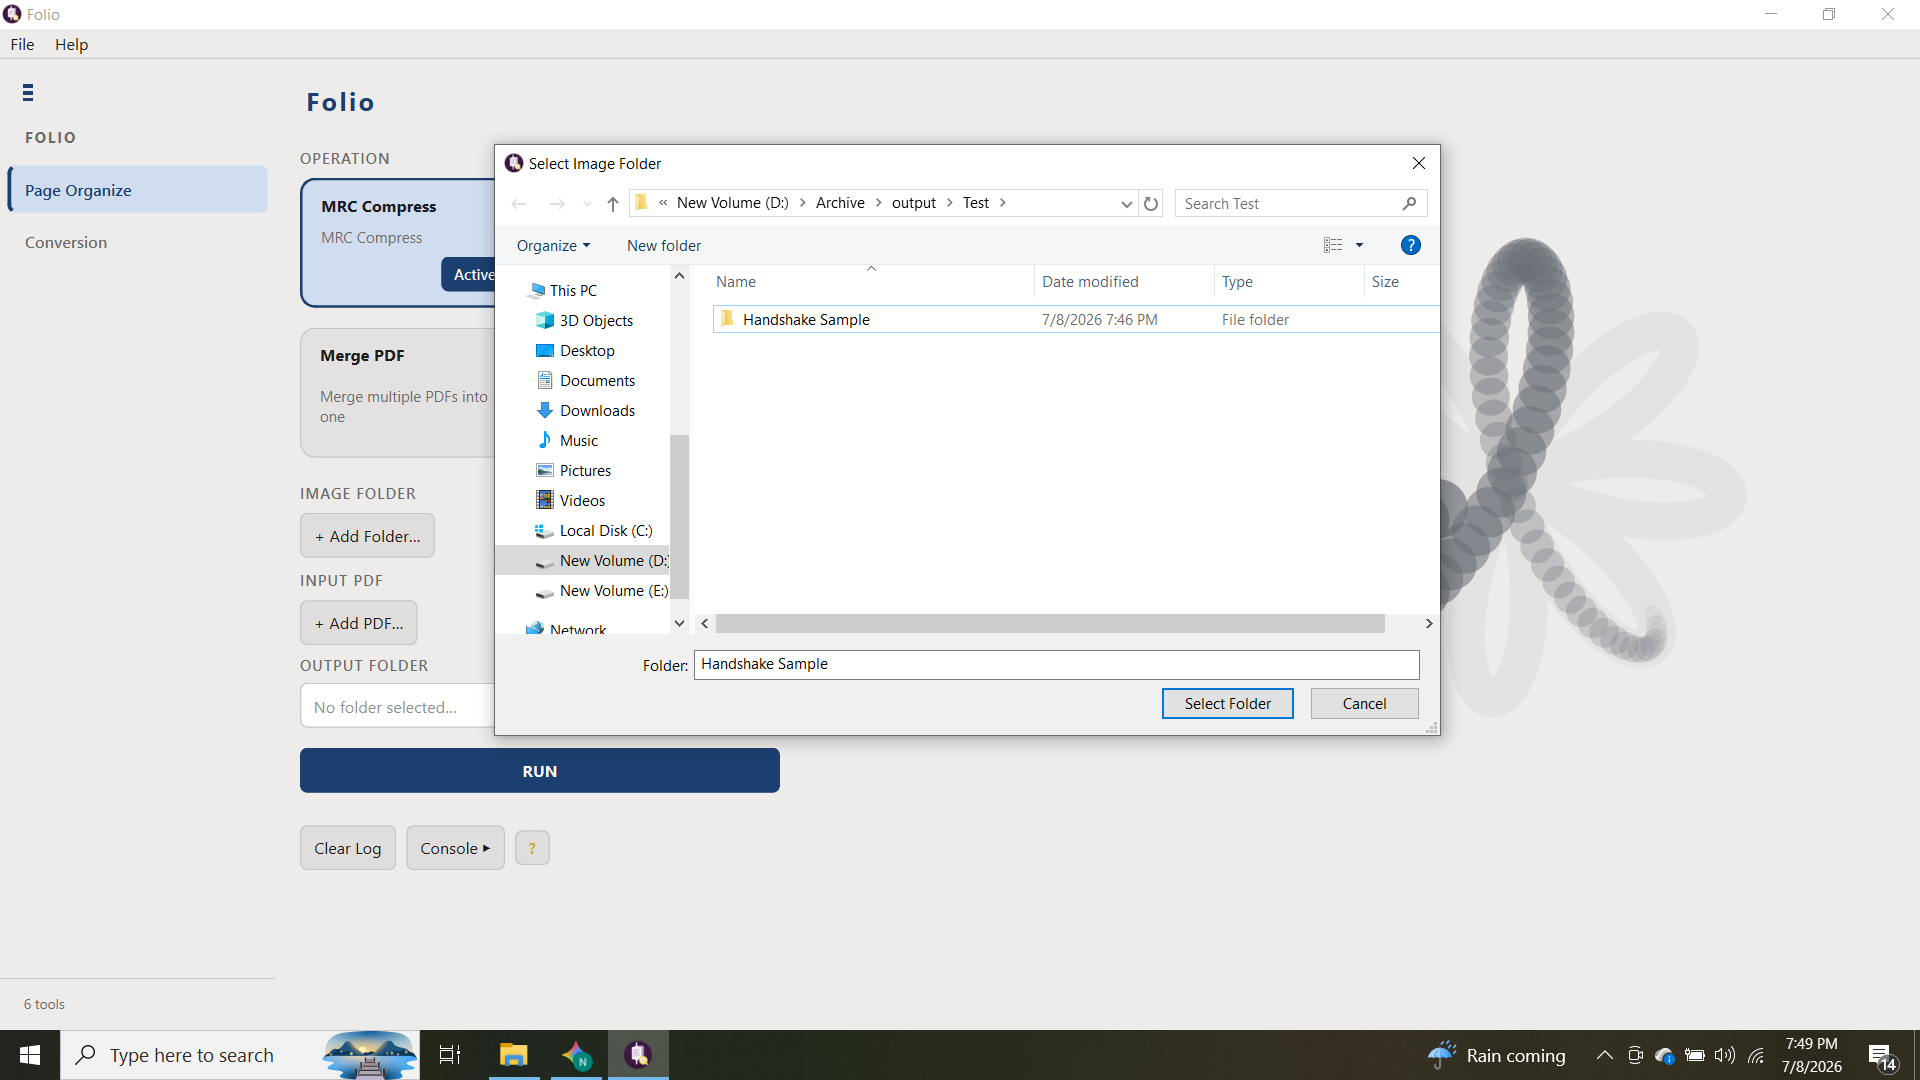Expand Console options
The height and width of the screenshot is (1080, 1920).
coord(455,848)
